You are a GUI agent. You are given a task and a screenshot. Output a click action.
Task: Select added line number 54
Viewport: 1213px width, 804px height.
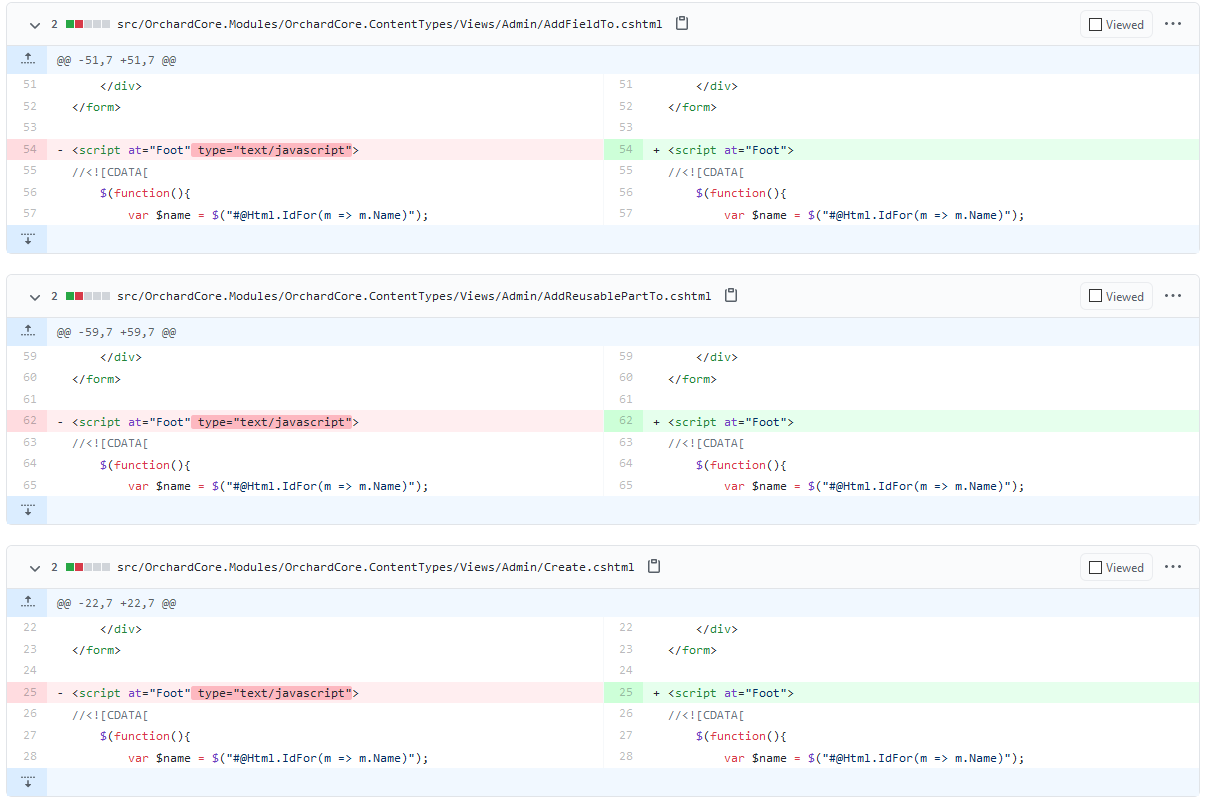[x=624, y=150]
